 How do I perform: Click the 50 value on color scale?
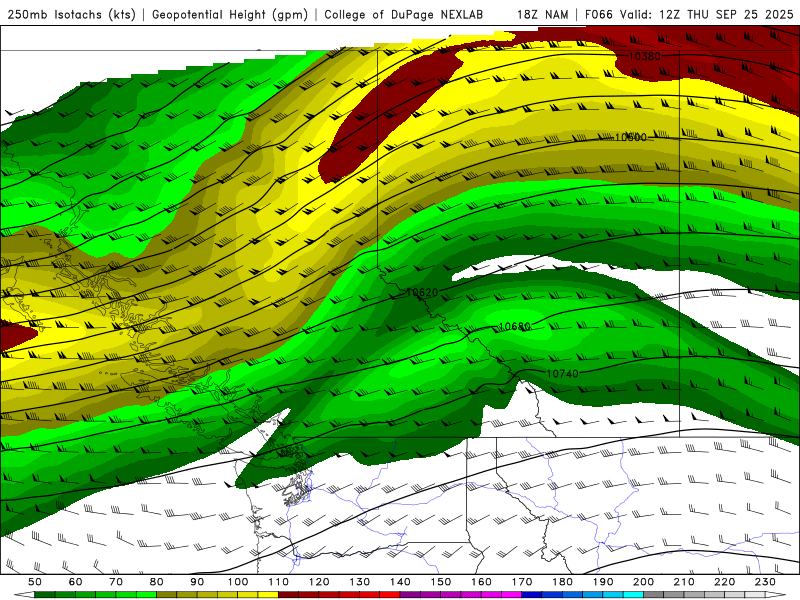point(35,582)
